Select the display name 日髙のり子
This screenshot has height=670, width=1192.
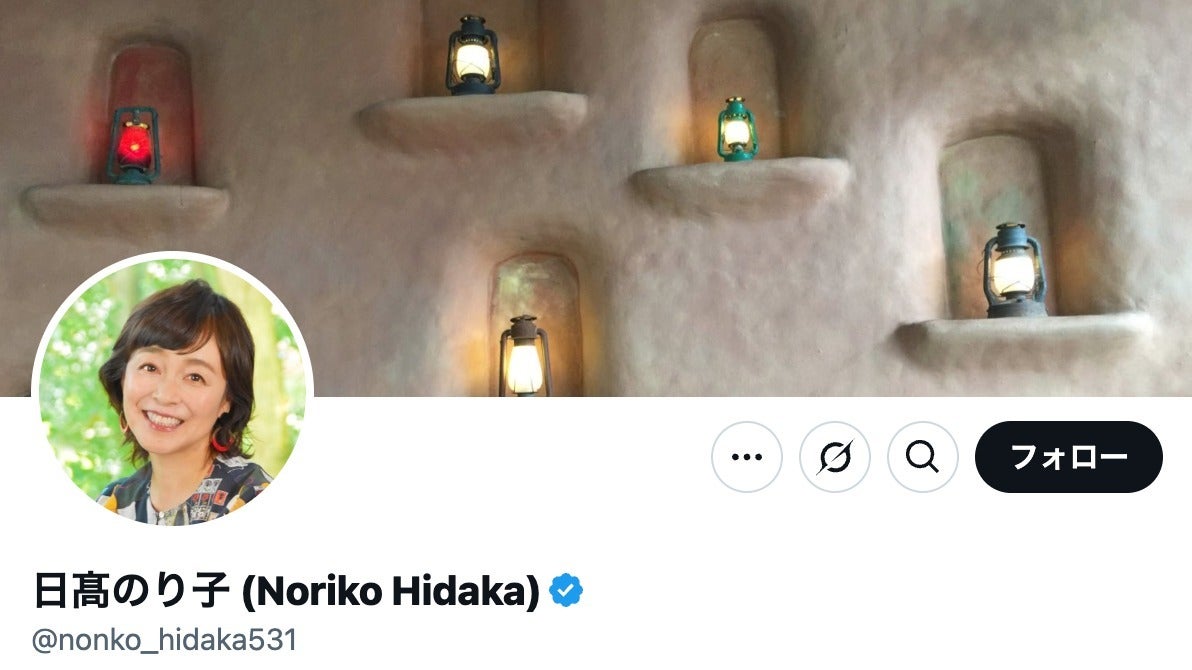click(131, 591)
